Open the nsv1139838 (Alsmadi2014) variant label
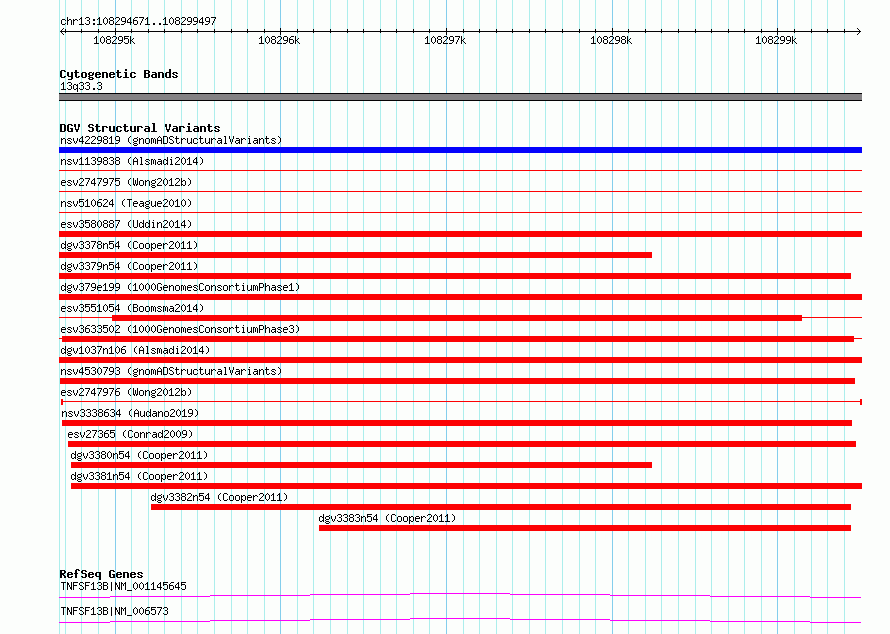 132,161
